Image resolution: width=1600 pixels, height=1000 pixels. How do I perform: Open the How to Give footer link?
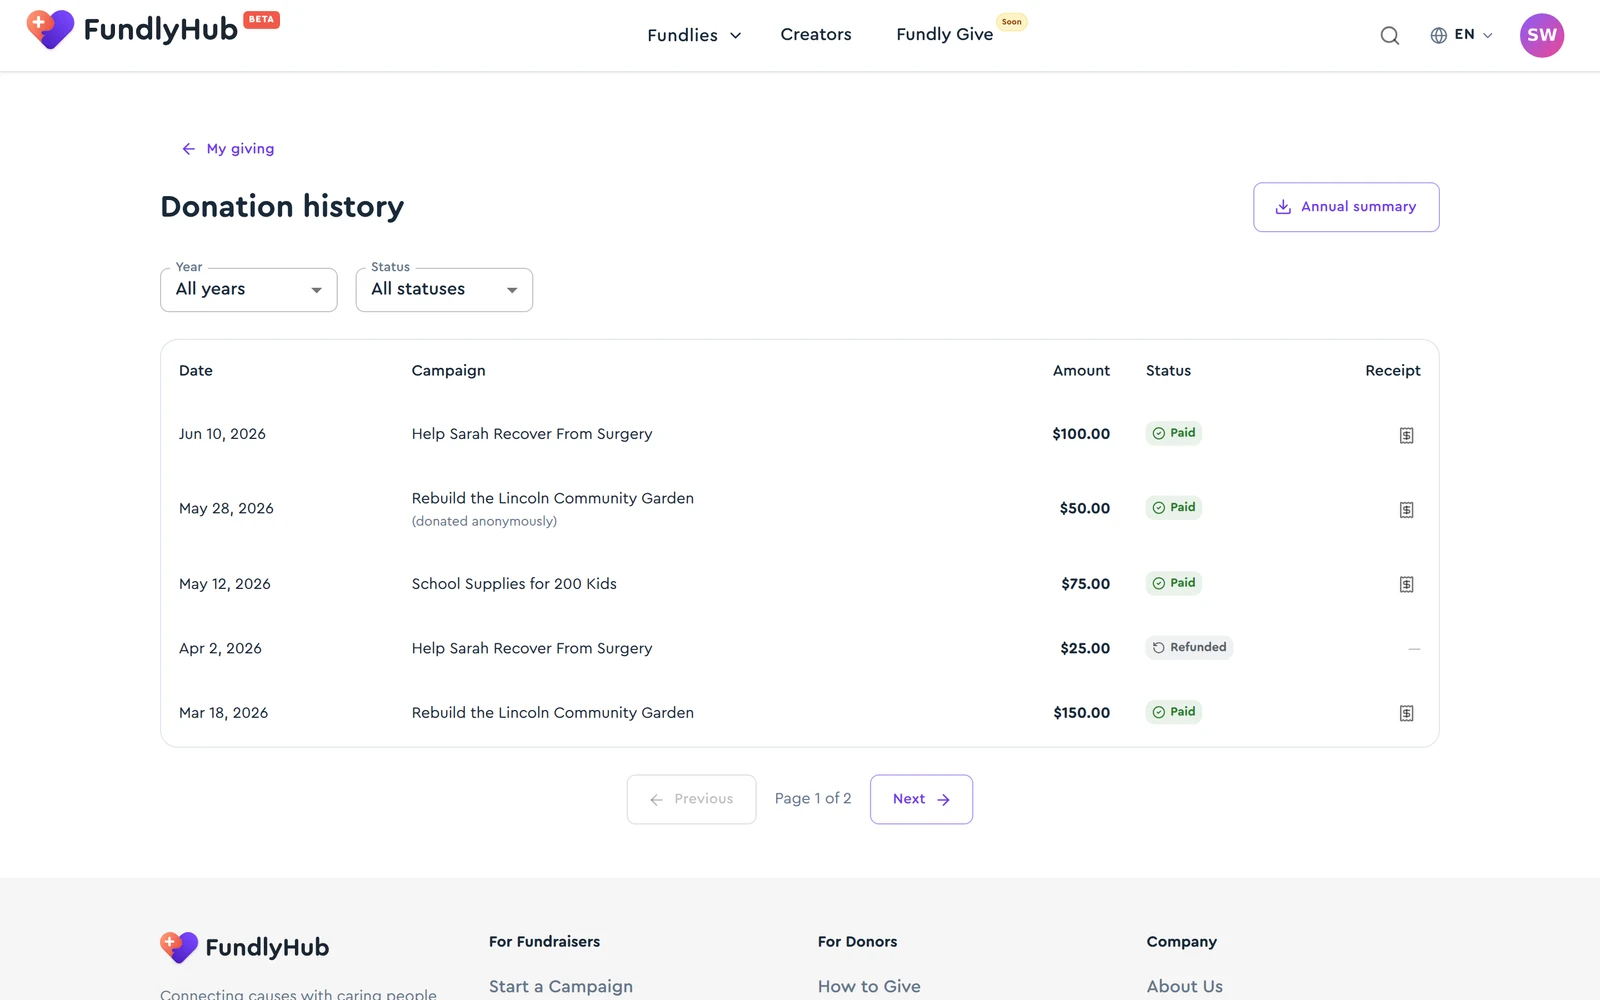869,986
